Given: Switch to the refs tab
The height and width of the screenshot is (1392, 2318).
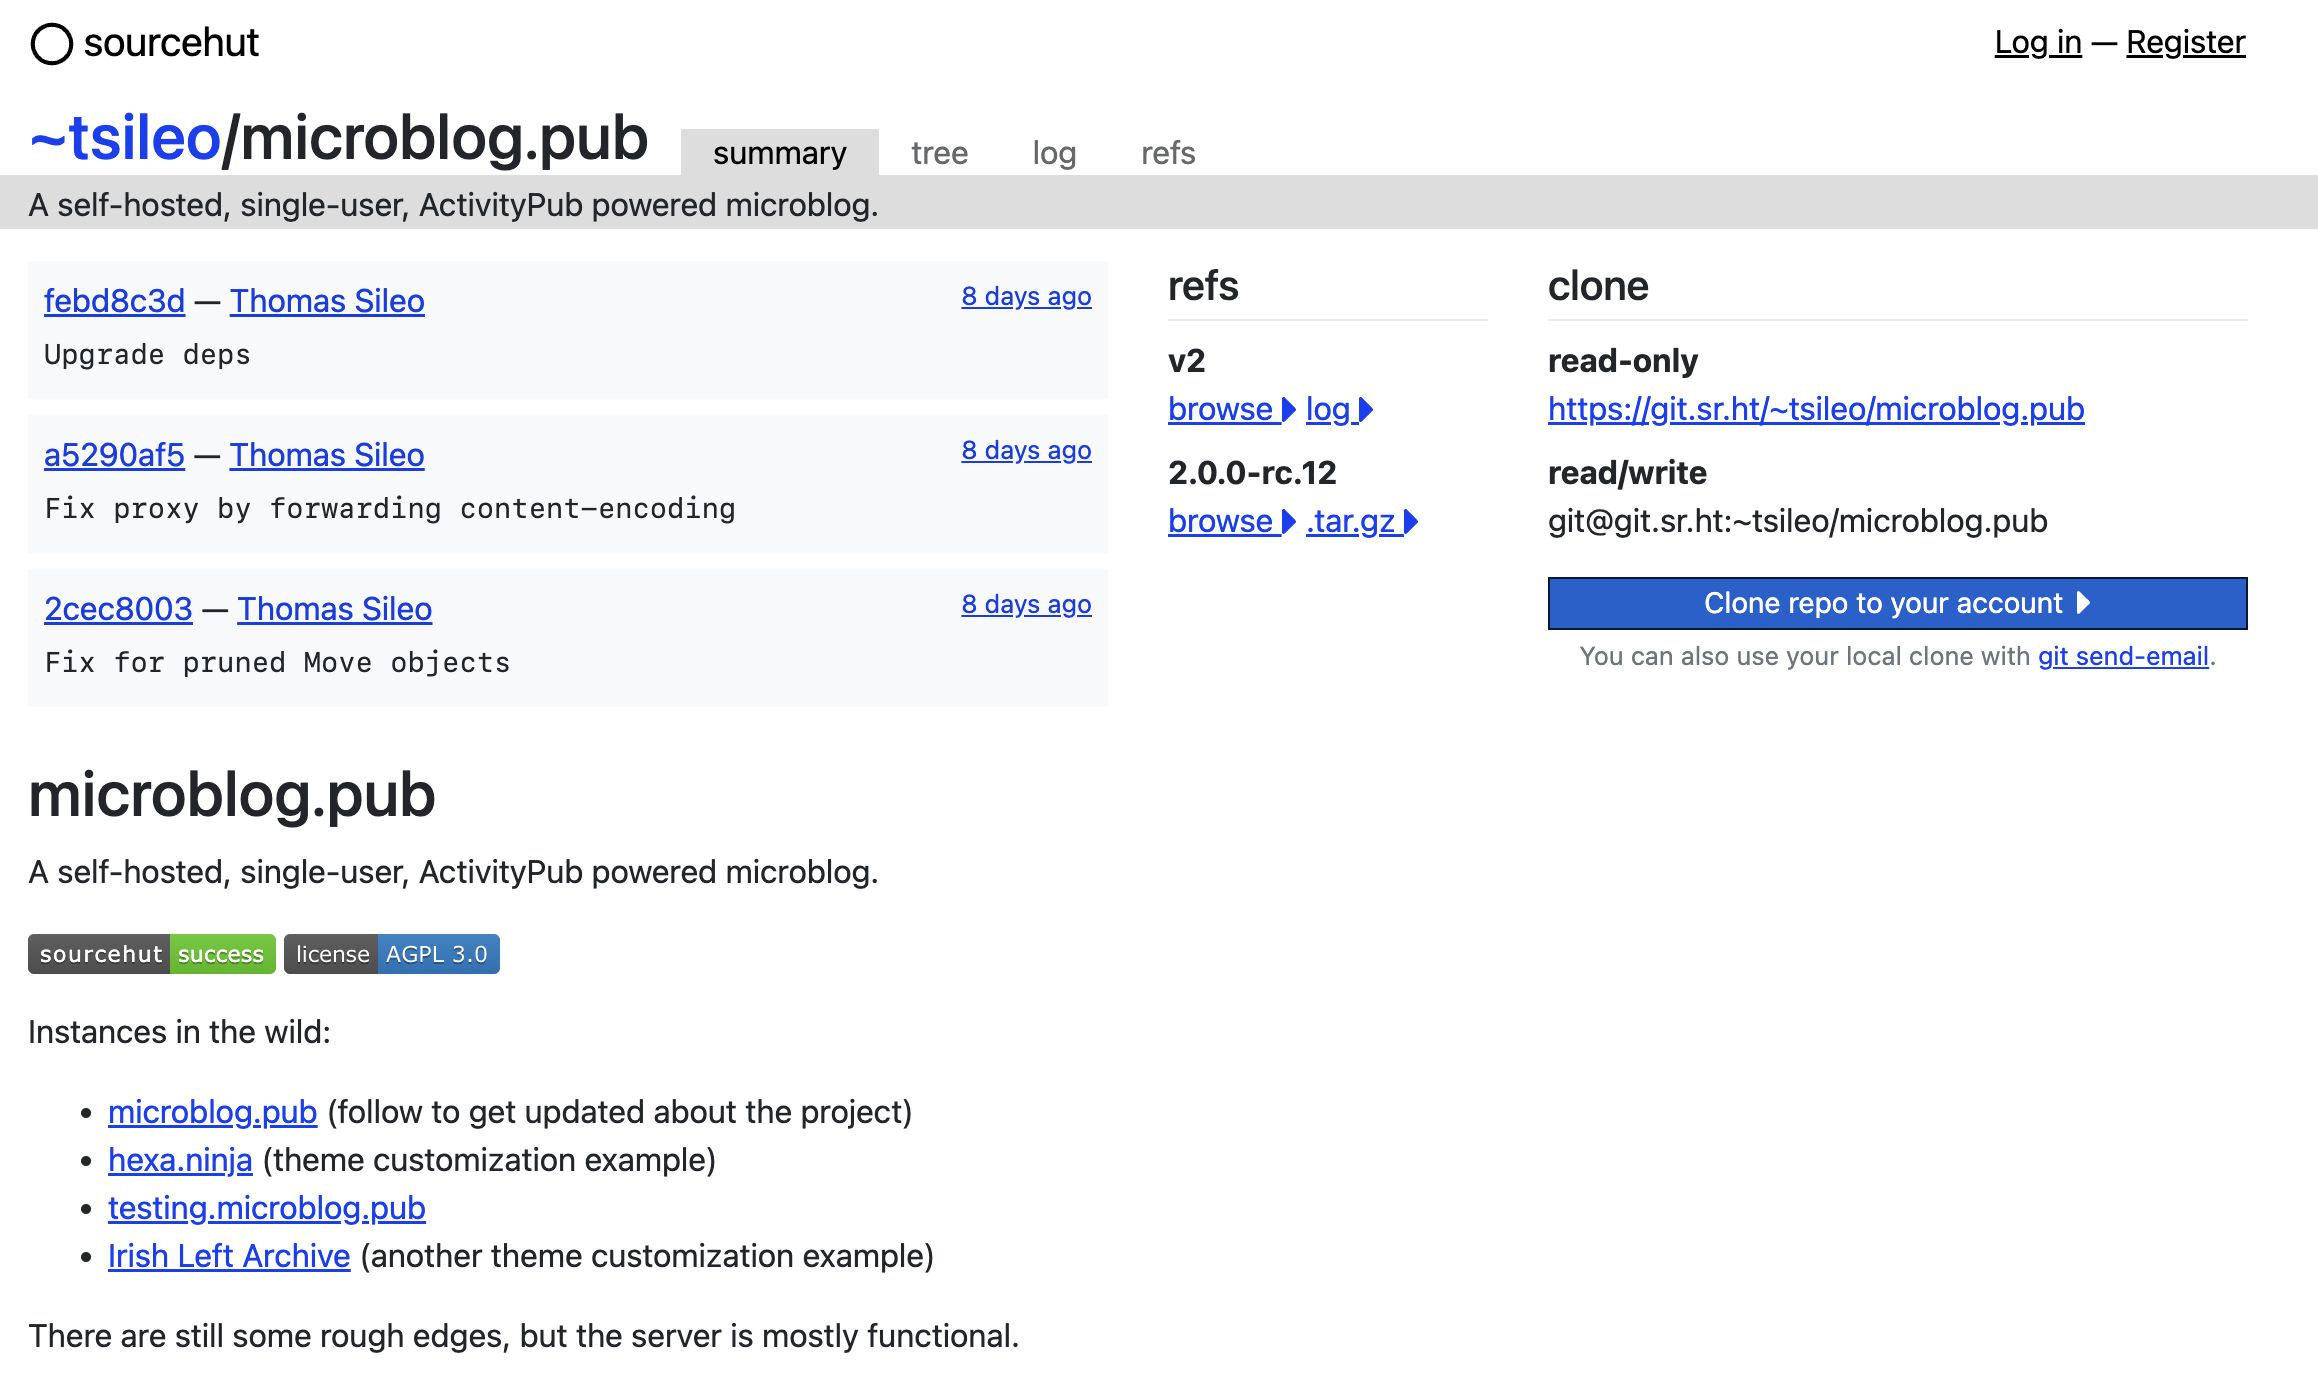Looking at the screenshot, I should (1168, 153).
